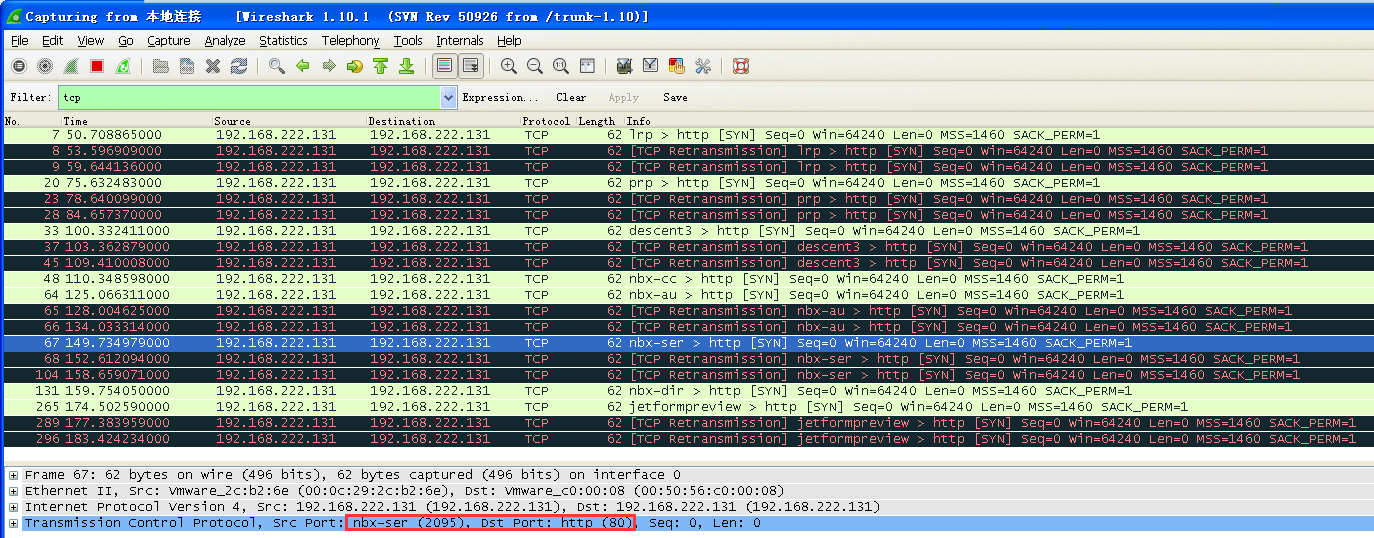Go back in packet history
Viewport: 1374px width, 538px height.
[x=303, y=66]
